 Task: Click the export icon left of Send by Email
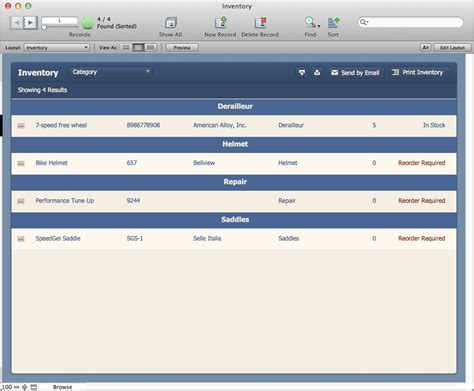(x=317, y=72)
